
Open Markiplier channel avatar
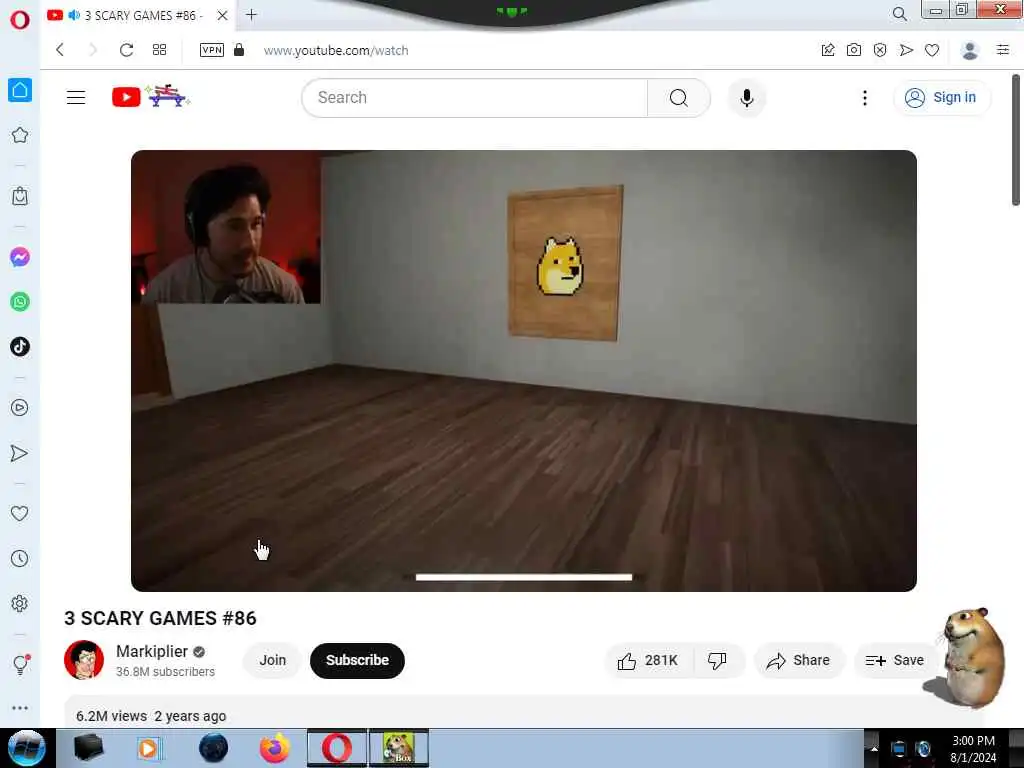click(x=84, y=660)
